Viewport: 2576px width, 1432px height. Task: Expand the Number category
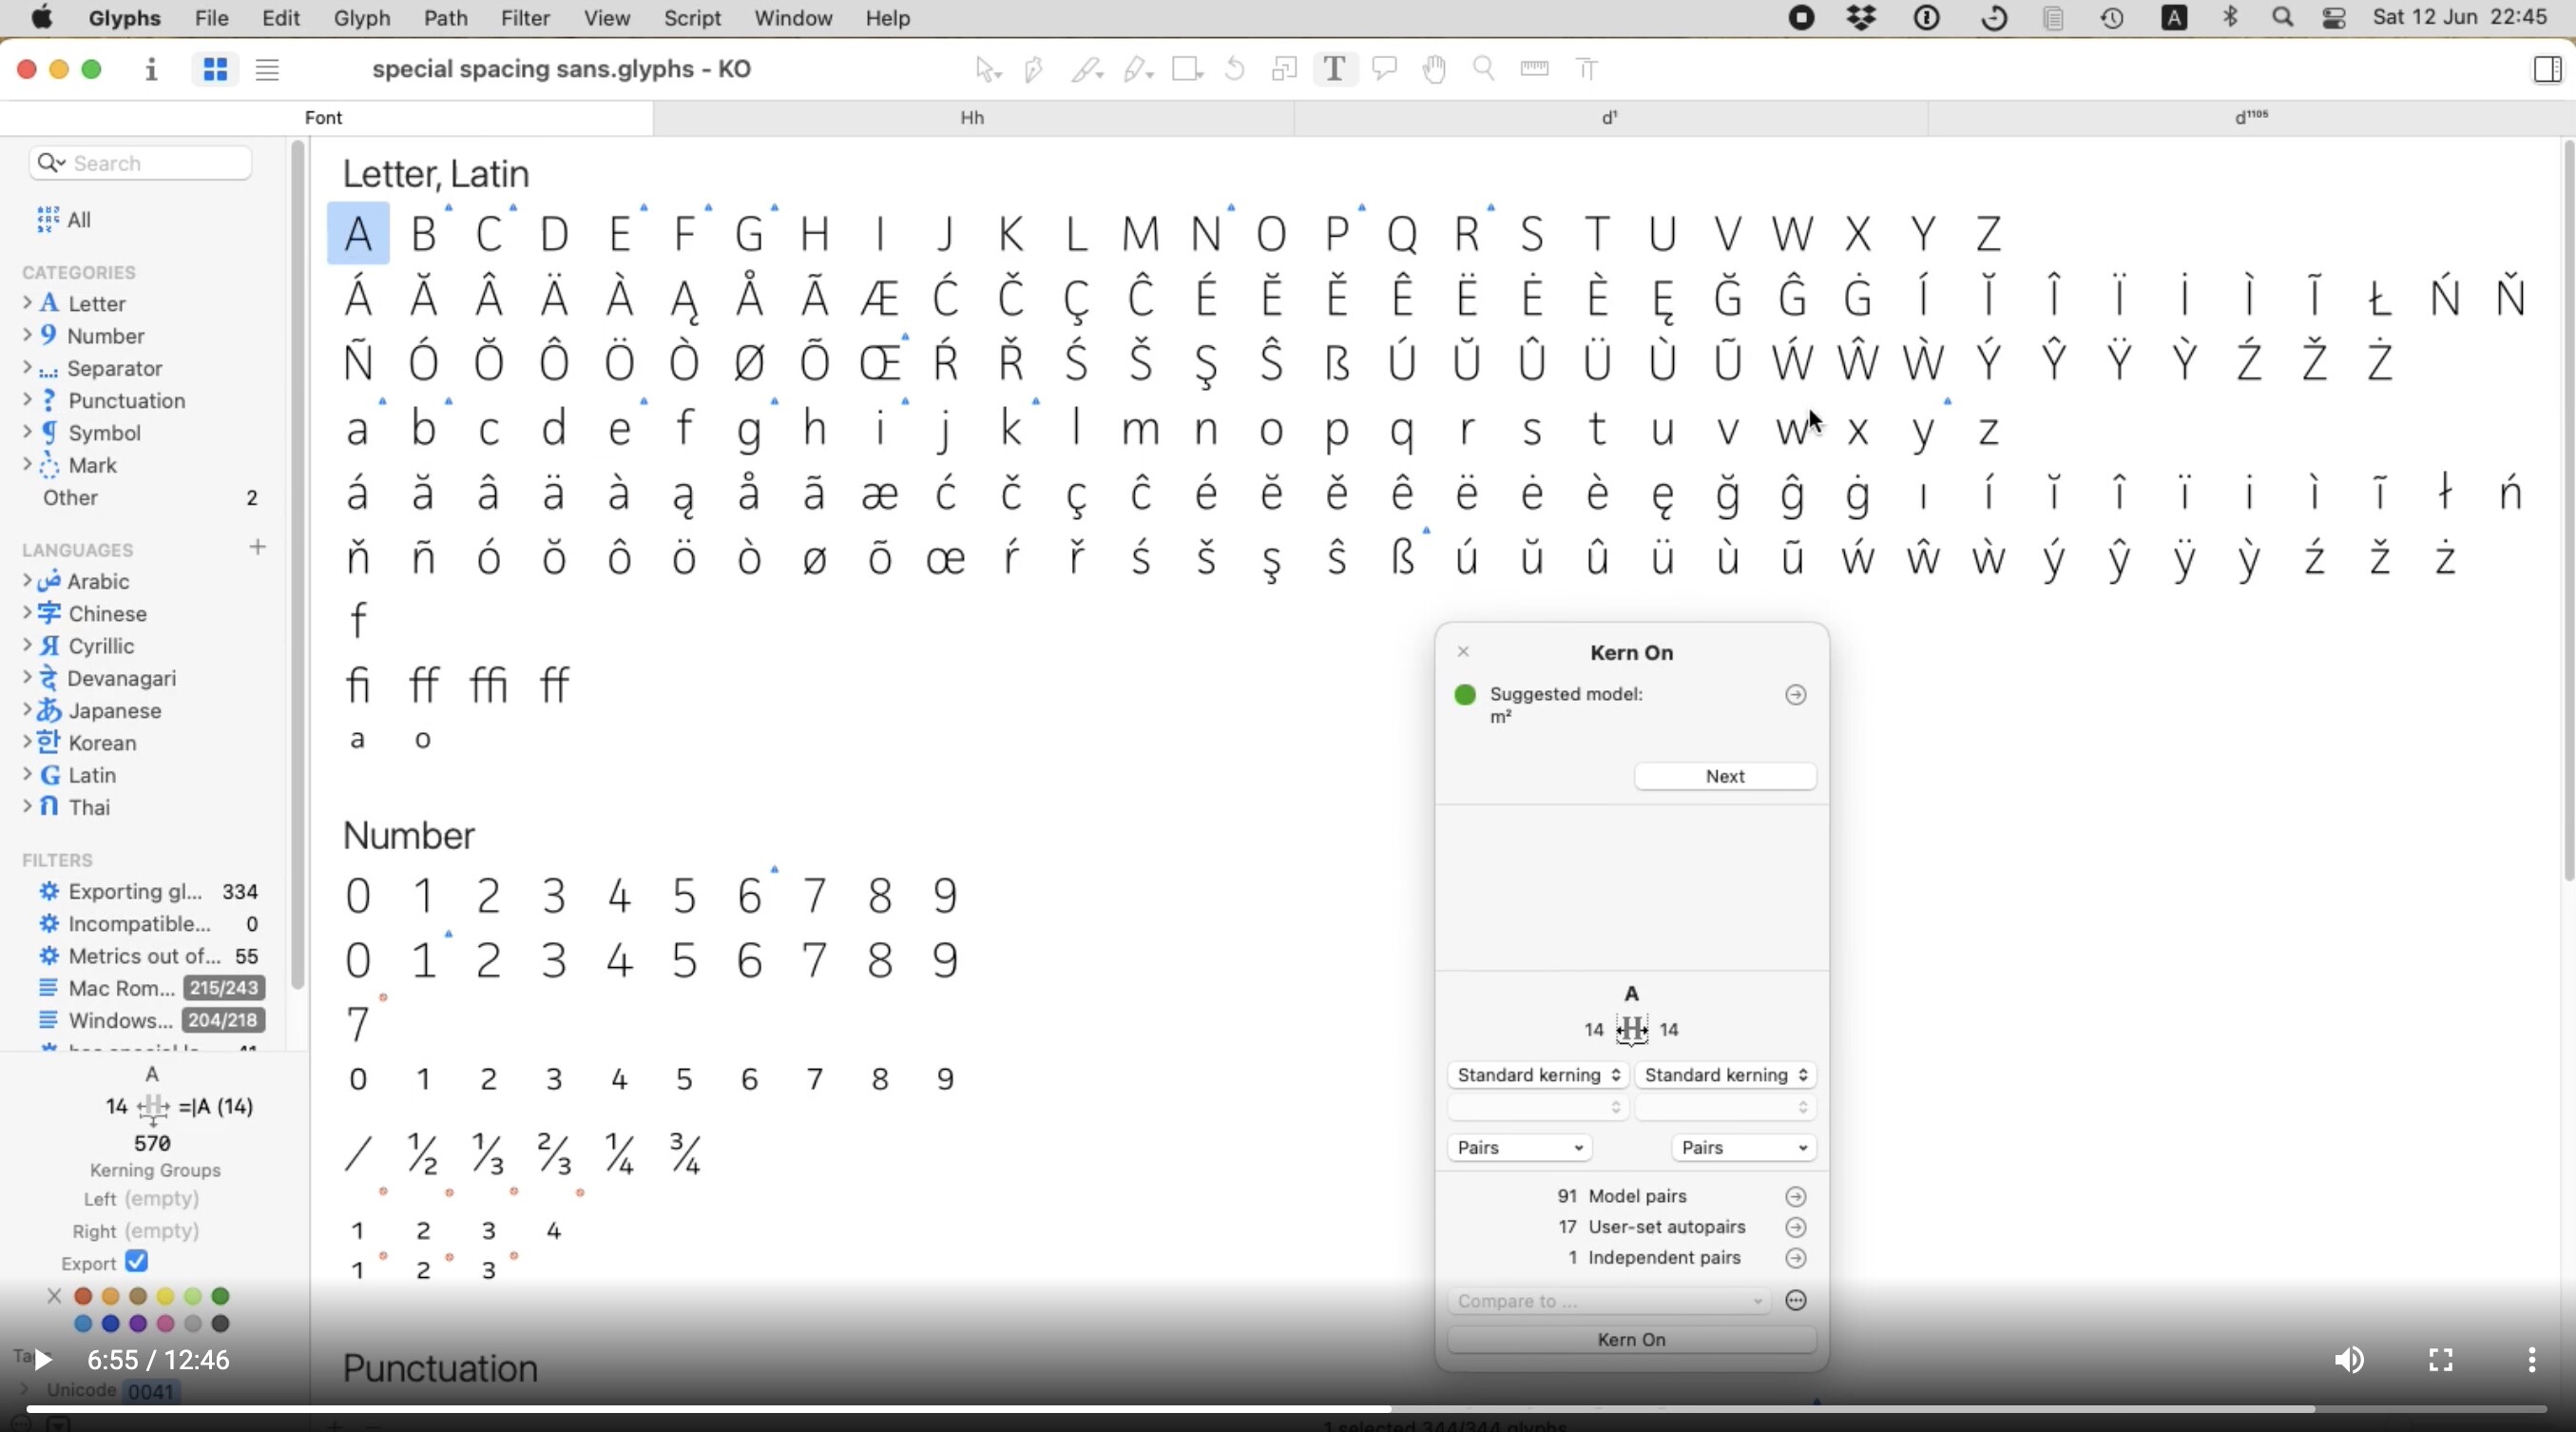pyautogui.click(x=27, y=336)
